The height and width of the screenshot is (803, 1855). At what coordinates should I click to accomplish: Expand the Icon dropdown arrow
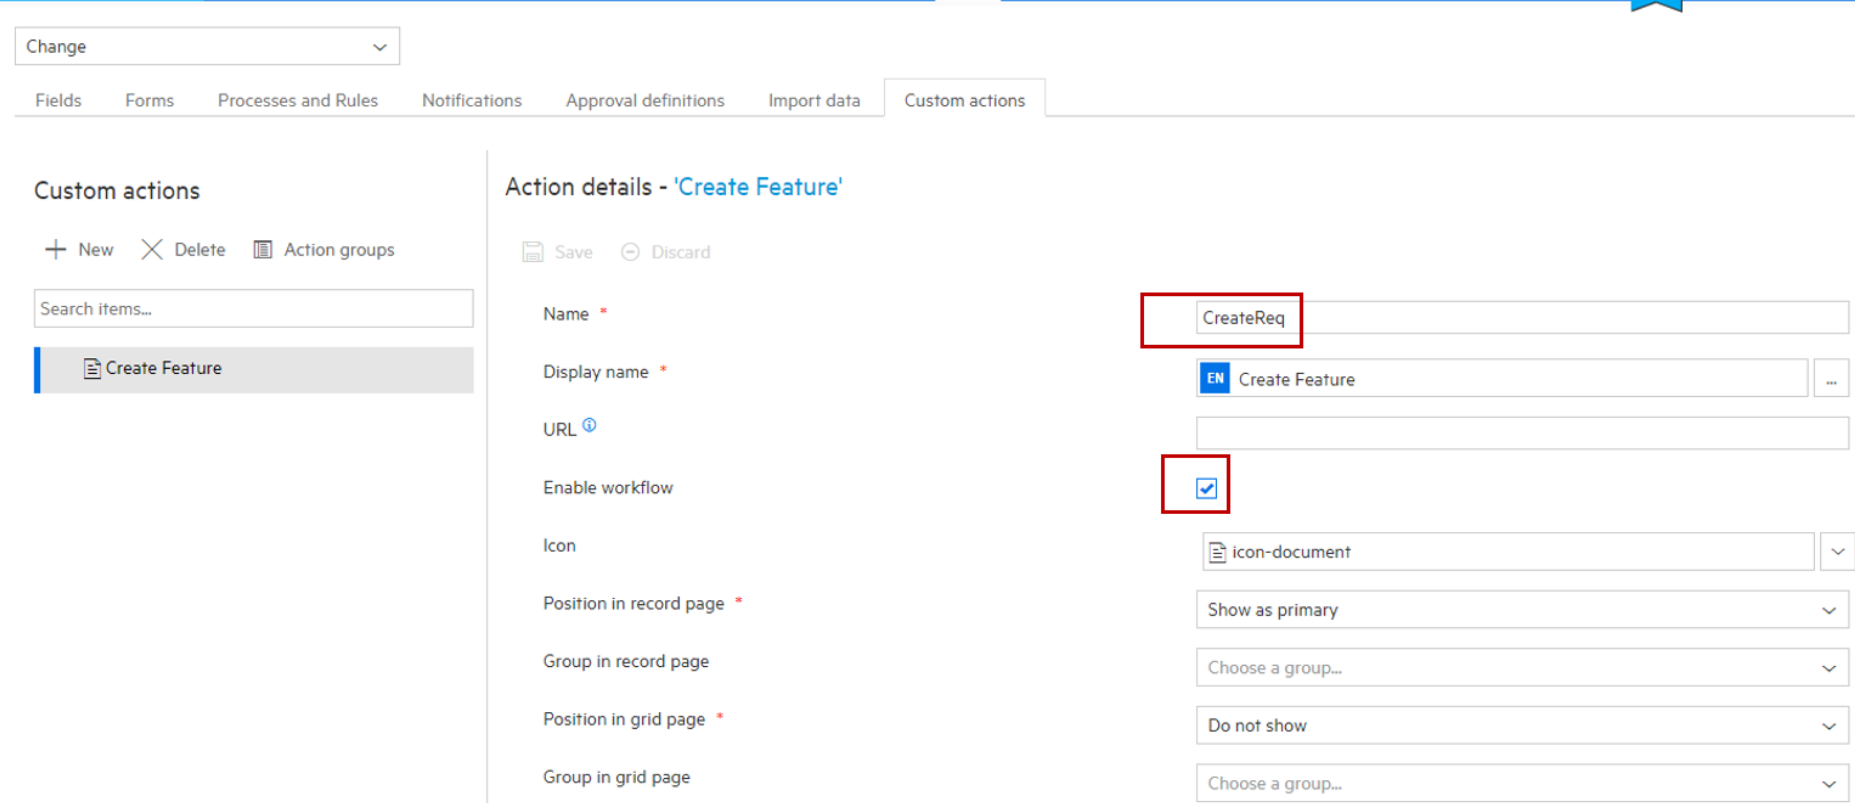[1838, 551]
